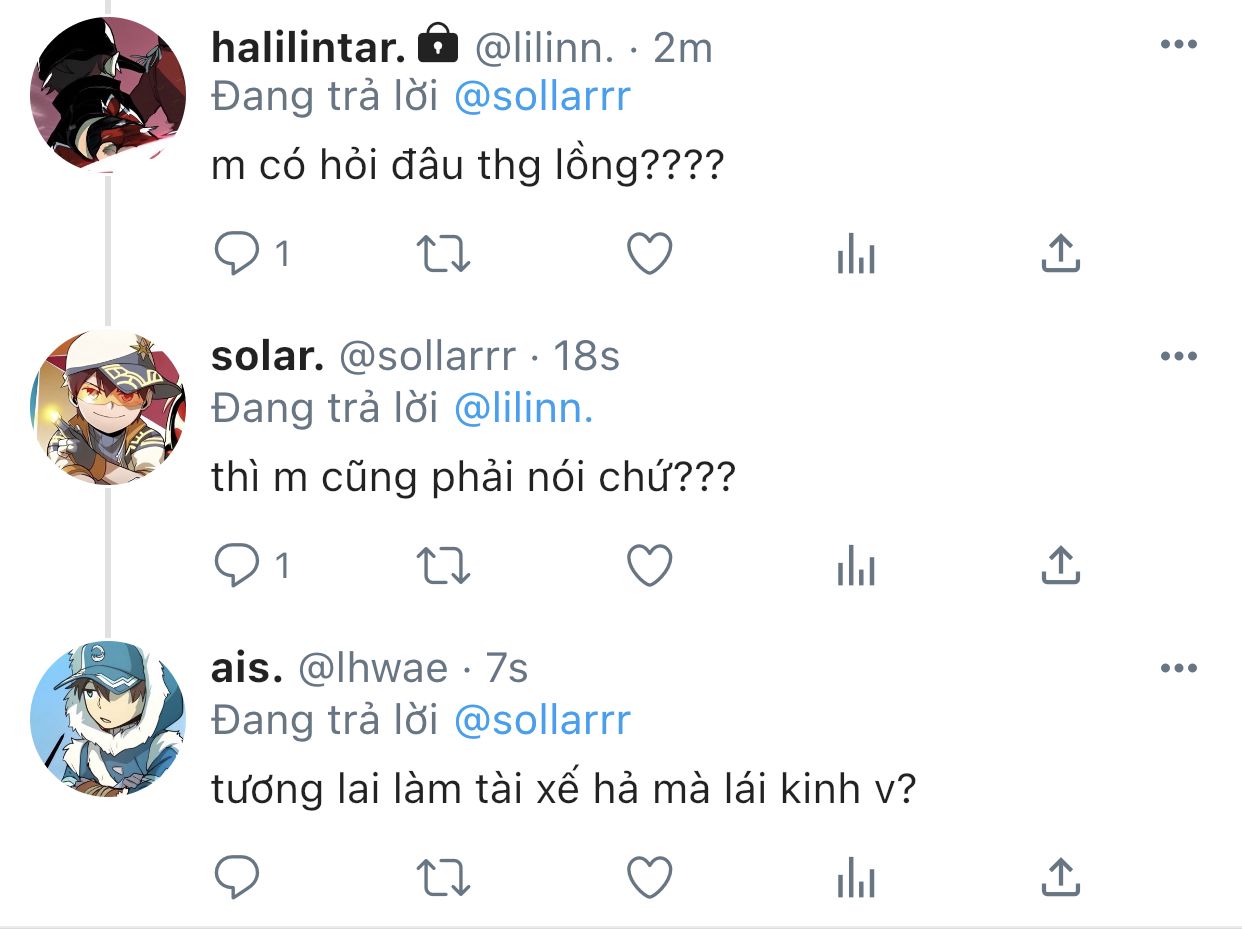Share halilintar's tweet
This screenshot has height=929, width=1242.
pyautogui.click(x=1060, y=255)
